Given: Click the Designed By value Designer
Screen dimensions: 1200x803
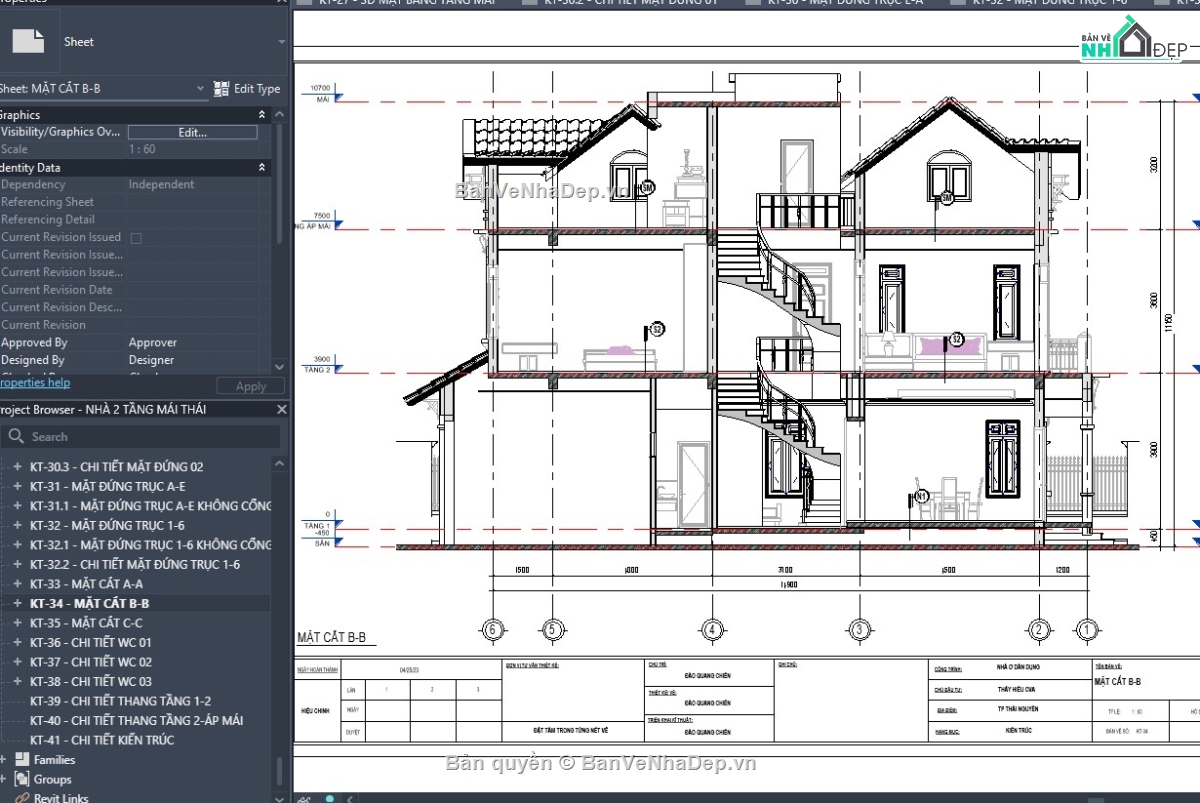Looking at the screenshot, I should pyautogui.click(x=151, y=360).
